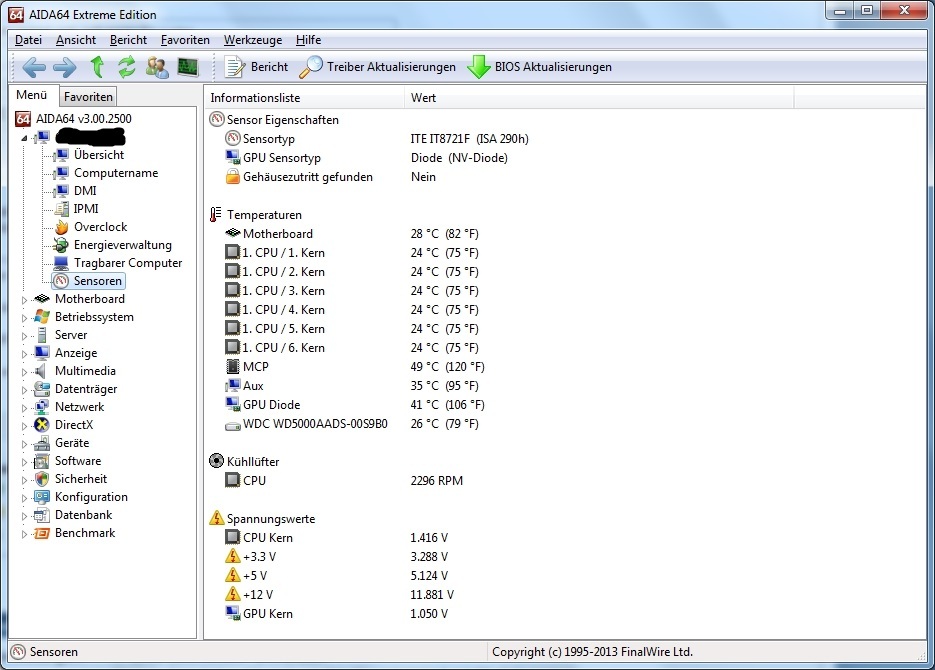Select the Sensortyp row
Viewport: 935px width, 670px height.
[x=377, y=139]
